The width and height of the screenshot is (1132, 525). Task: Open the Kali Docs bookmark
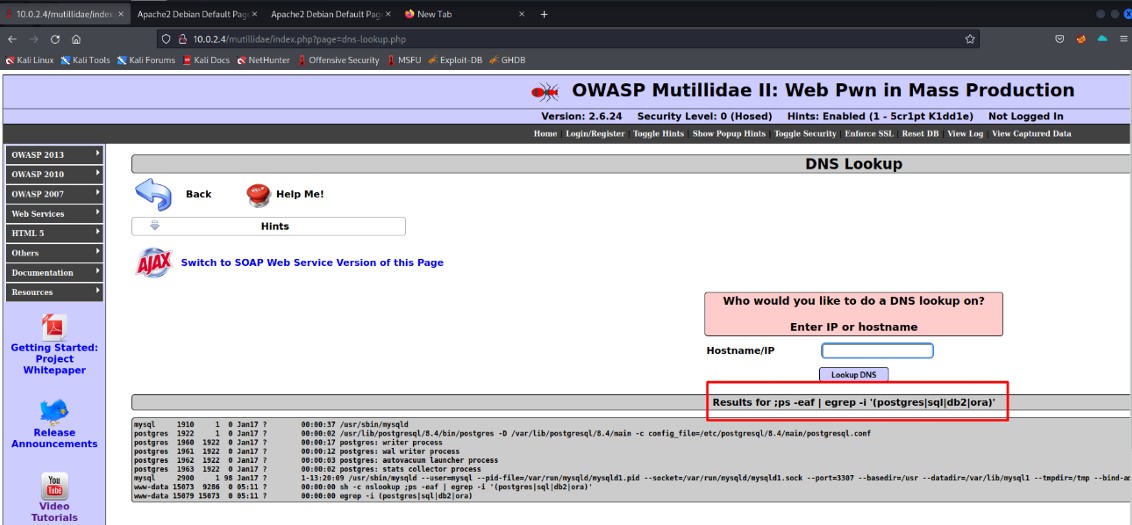pyautogui.click(x=206, y=60)
